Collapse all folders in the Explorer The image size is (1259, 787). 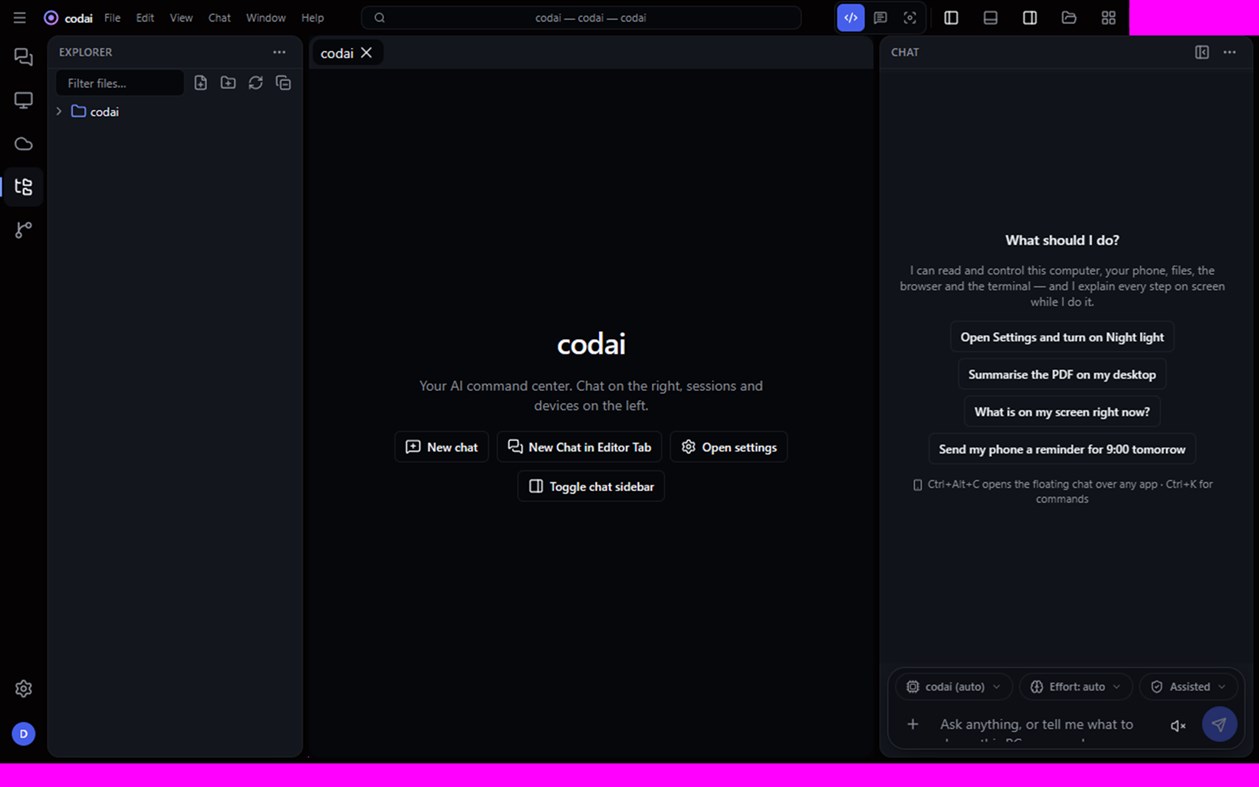(x=283, y=83)
